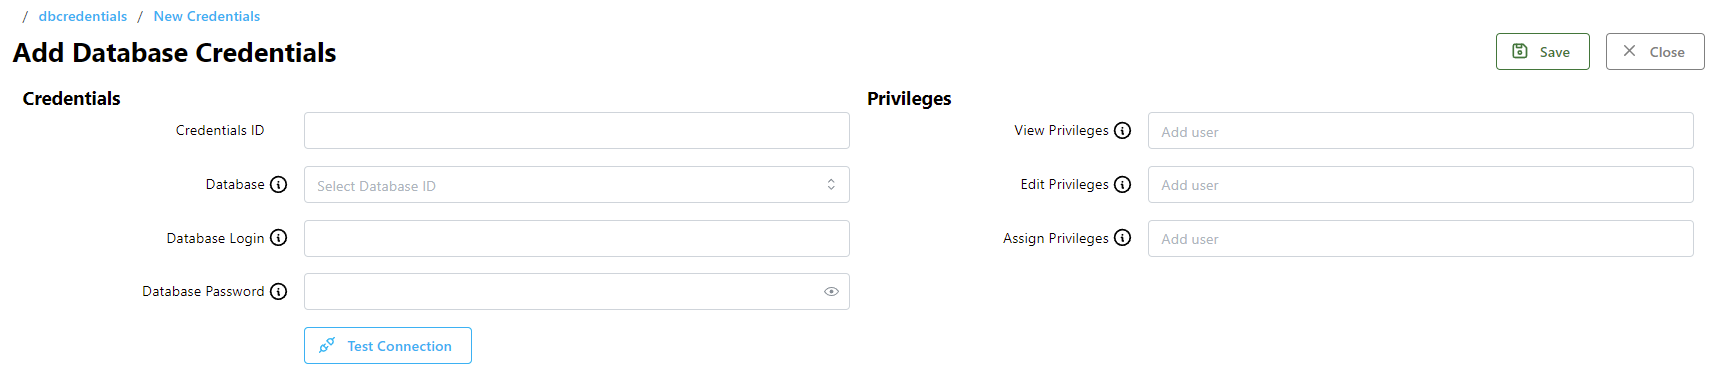The width and height of the screenshot is (1710, 370).
Task: Click the View Privileges info icon
Action: 1123,130
